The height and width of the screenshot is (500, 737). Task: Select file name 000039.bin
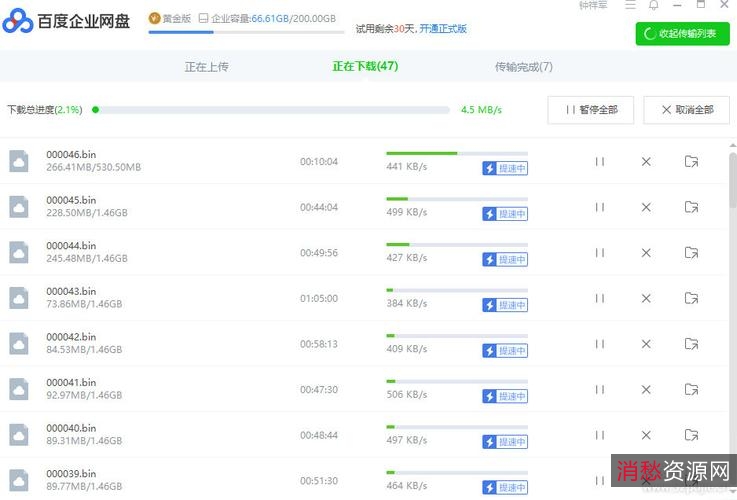point(71,474)
